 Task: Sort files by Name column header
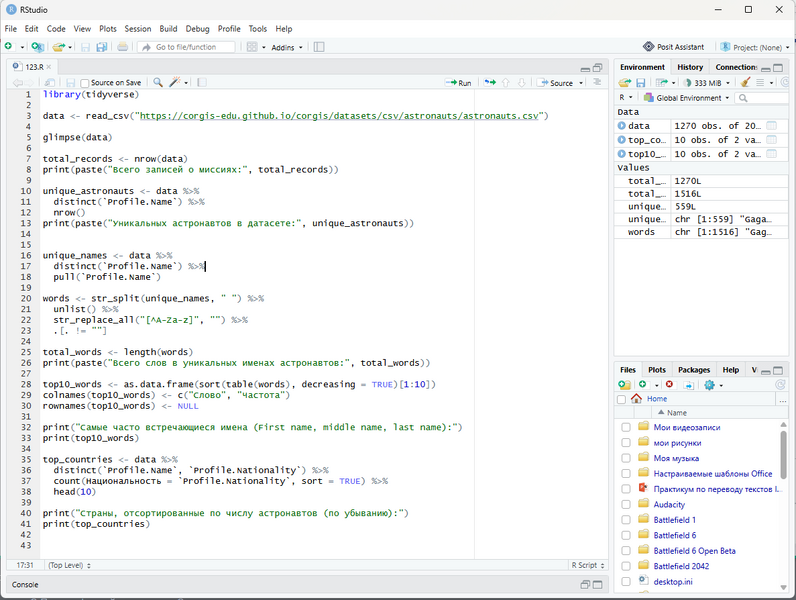677,413
